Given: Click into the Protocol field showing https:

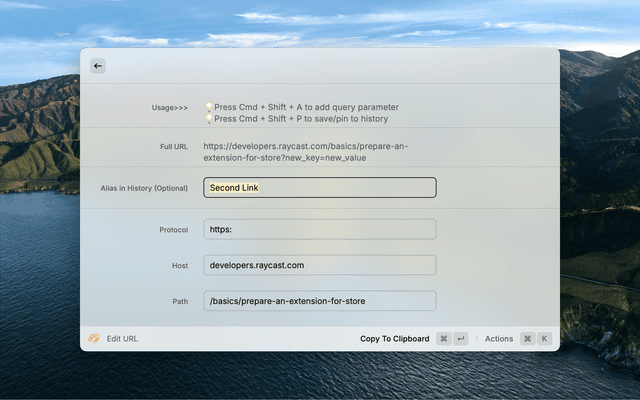Looking at the screenshot, I should pos(320,229).
